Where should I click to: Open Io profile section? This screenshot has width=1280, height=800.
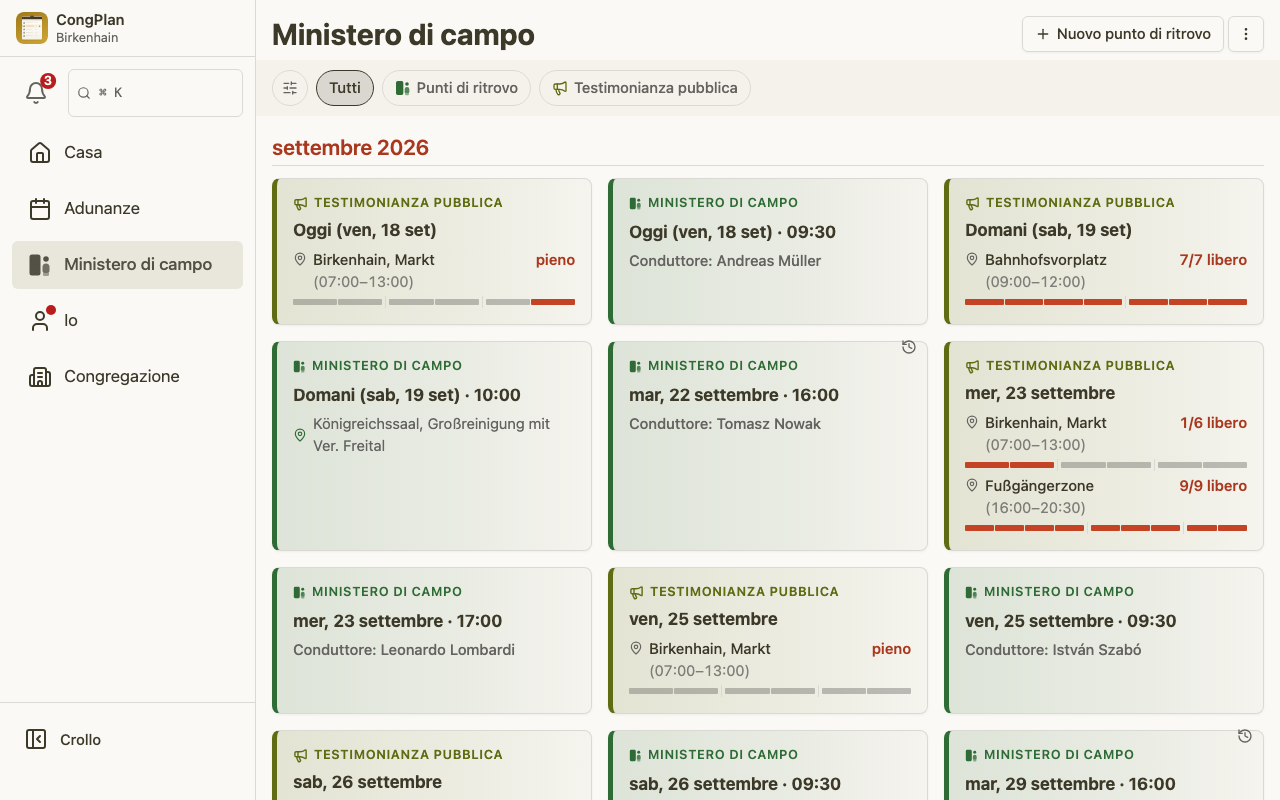[x=127, y=321]
